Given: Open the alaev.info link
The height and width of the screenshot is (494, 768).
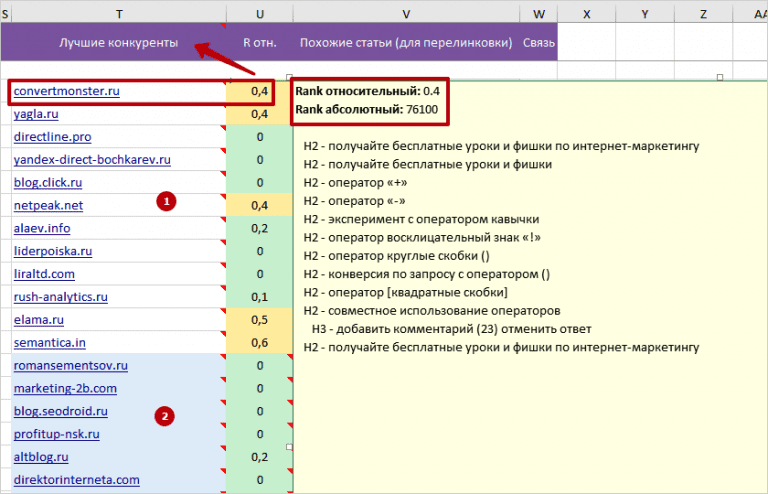Looking at the screenshot, I should coord(42,228).
